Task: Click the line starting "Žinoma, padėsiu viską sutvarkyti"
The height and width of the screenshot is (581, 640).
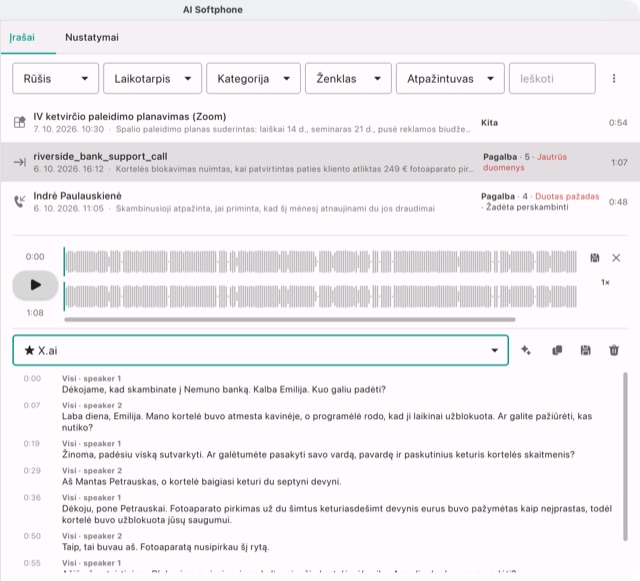Action: click(318, 454)
